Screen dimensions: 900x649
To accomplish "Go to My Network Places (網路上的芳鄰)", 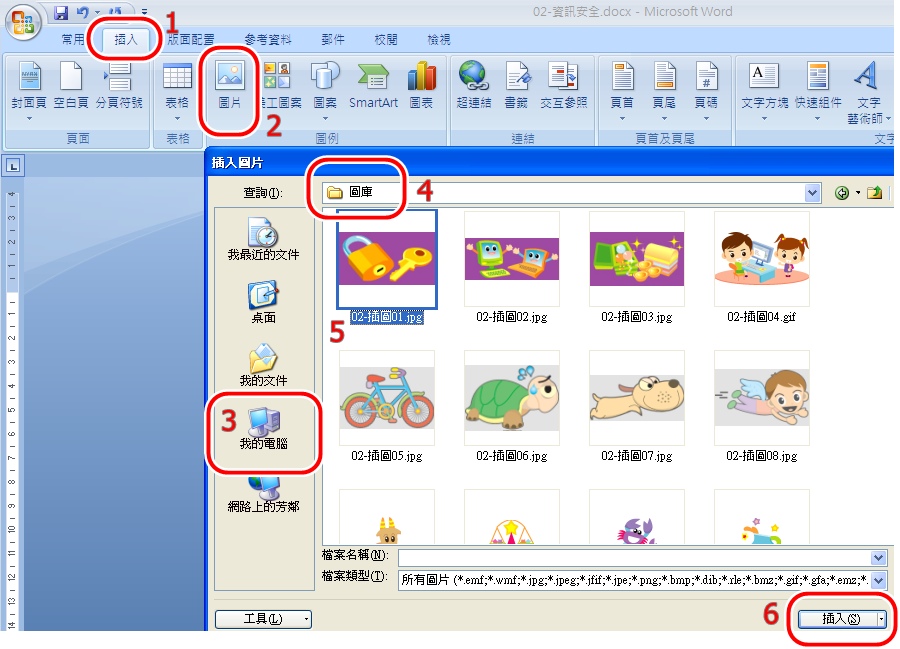I will (x=263, y=494).
